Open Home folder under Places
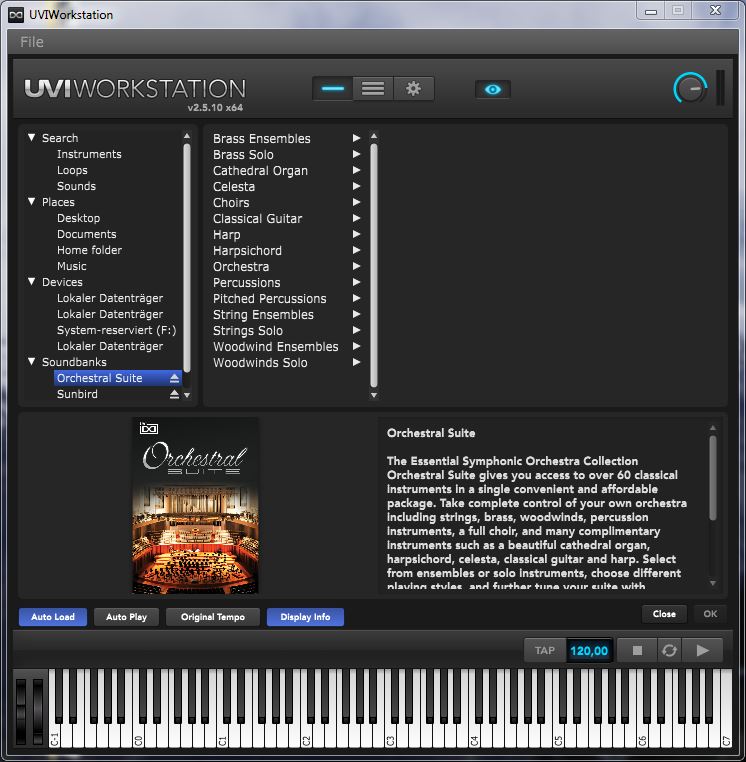 (x=89, y=250)
